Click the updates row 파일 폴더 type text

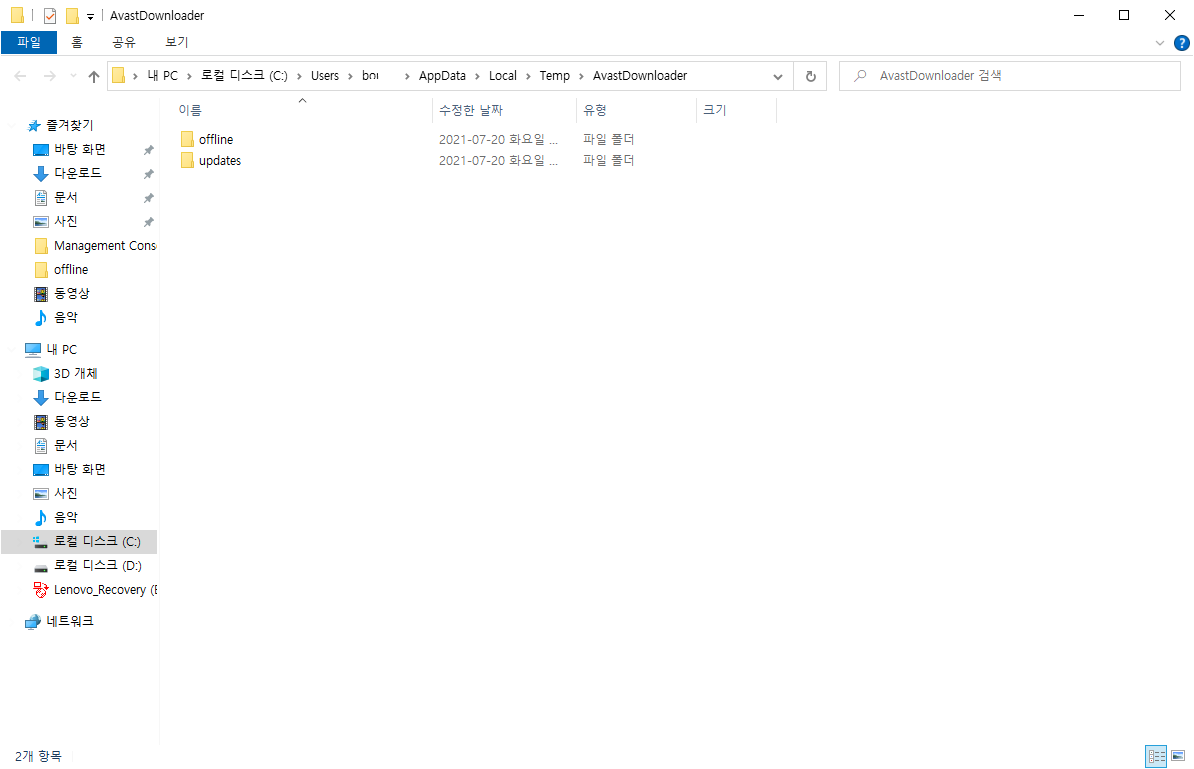click(x=608, y=161)
